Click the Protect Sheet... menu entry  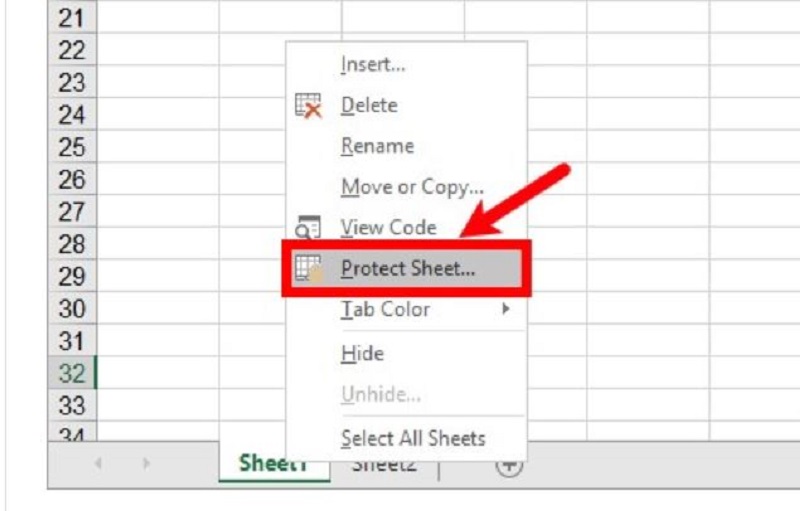(406, 268)
